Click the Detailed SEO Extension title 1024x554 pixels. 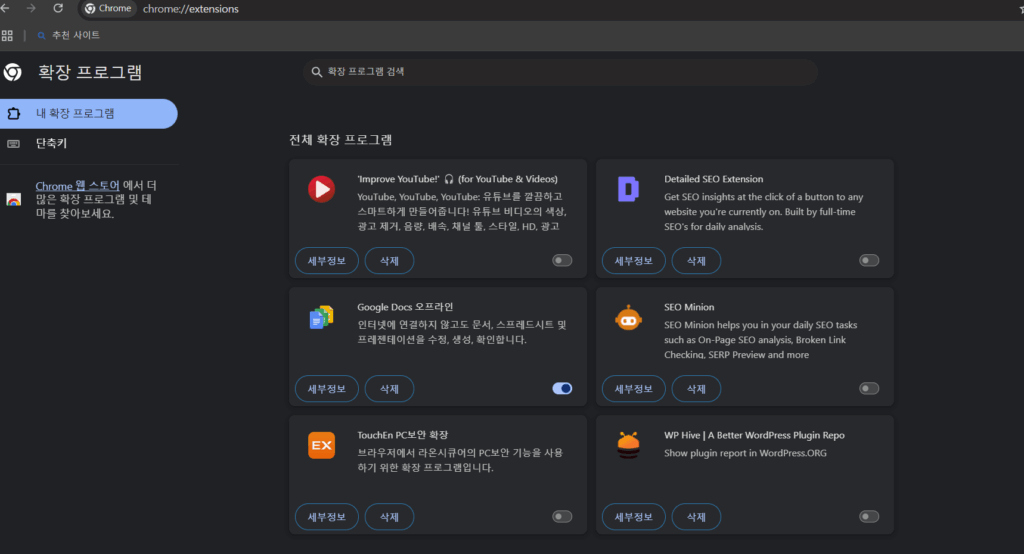(713, 179)
